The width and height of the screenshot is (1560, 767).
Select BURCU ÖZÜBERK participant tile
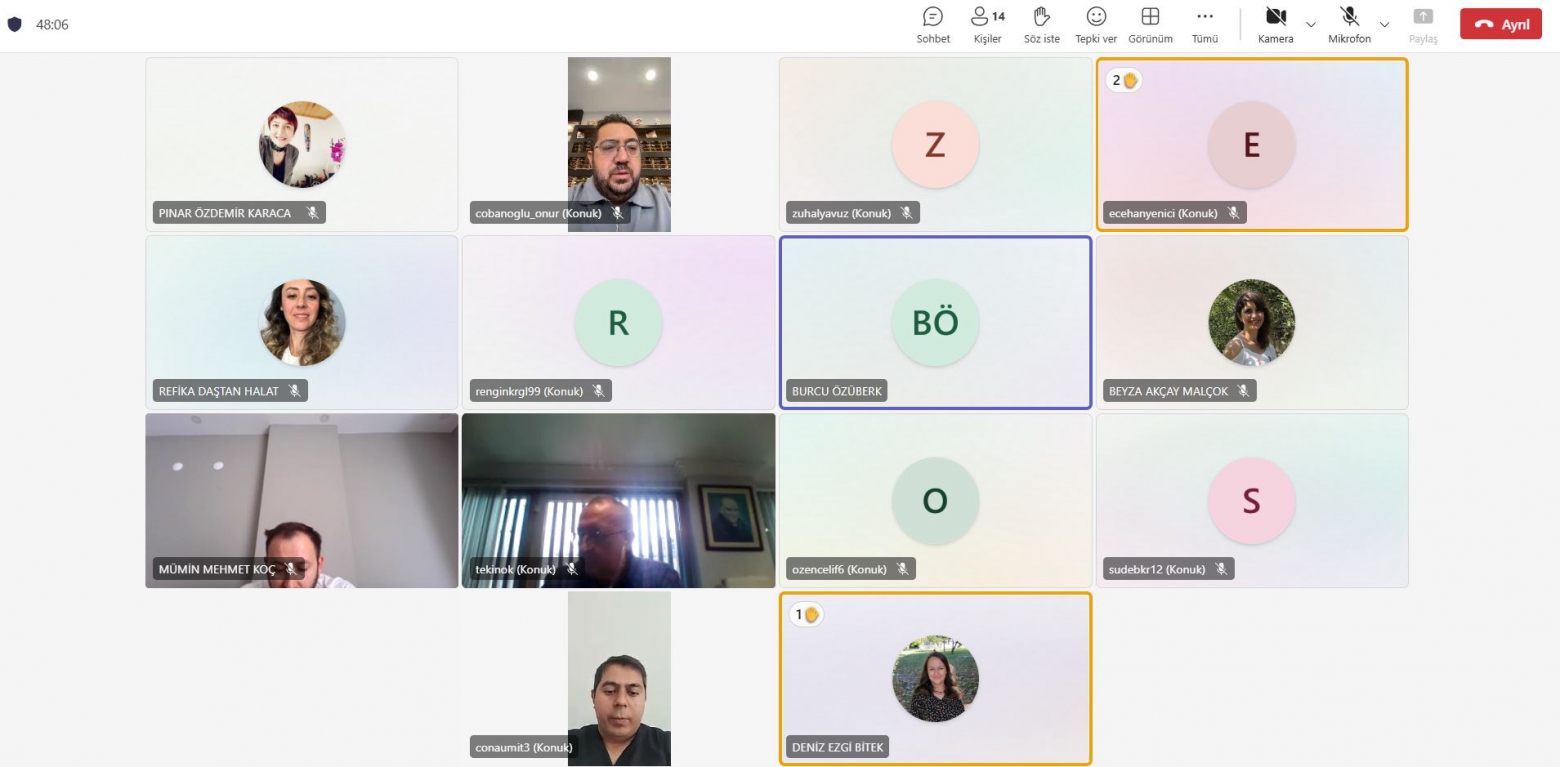(935, 322)
